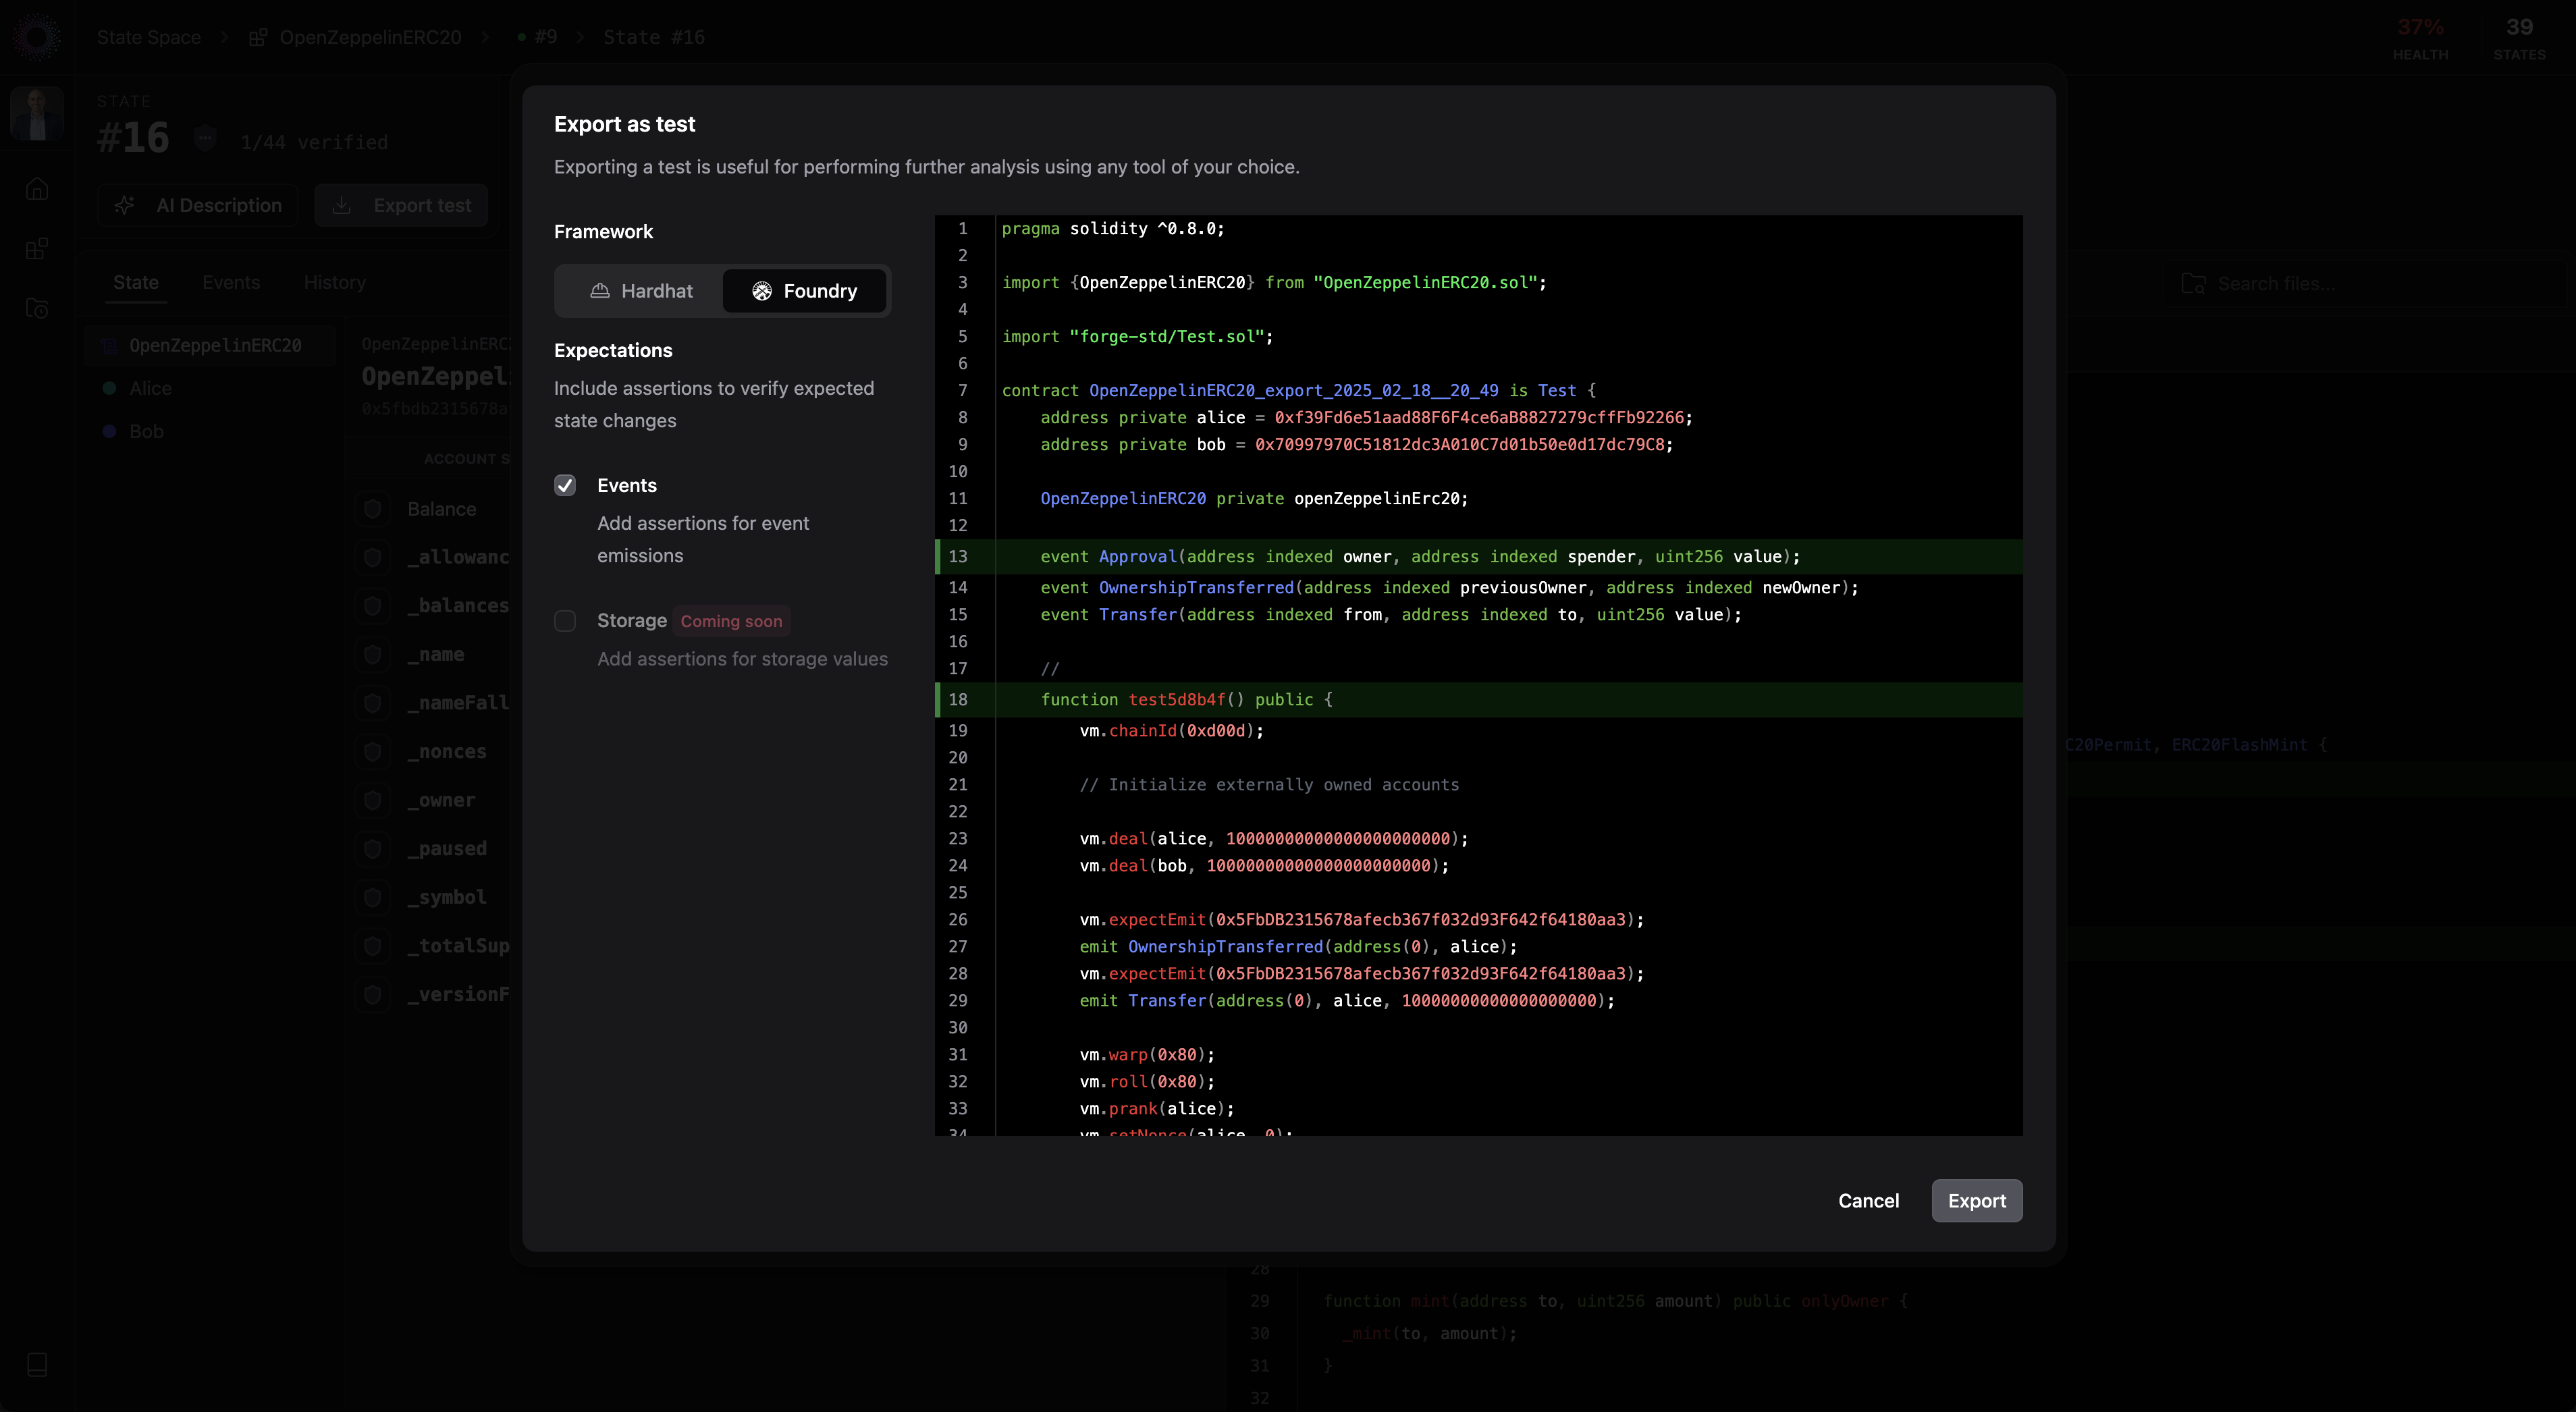Click the app logo icon

pos(37,37)
